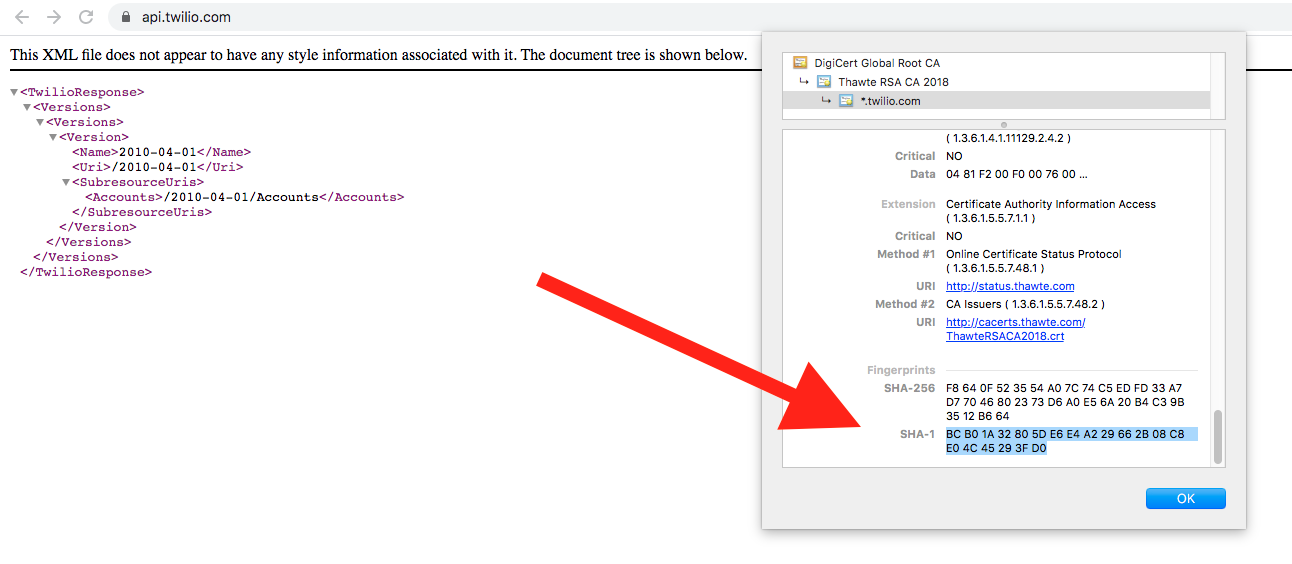Open the cacerts.thawte.com ThawteRSACA2018.crt link
This screenshot has width=1292, height=564.
pyautogui.click(x=1015, y=329)
